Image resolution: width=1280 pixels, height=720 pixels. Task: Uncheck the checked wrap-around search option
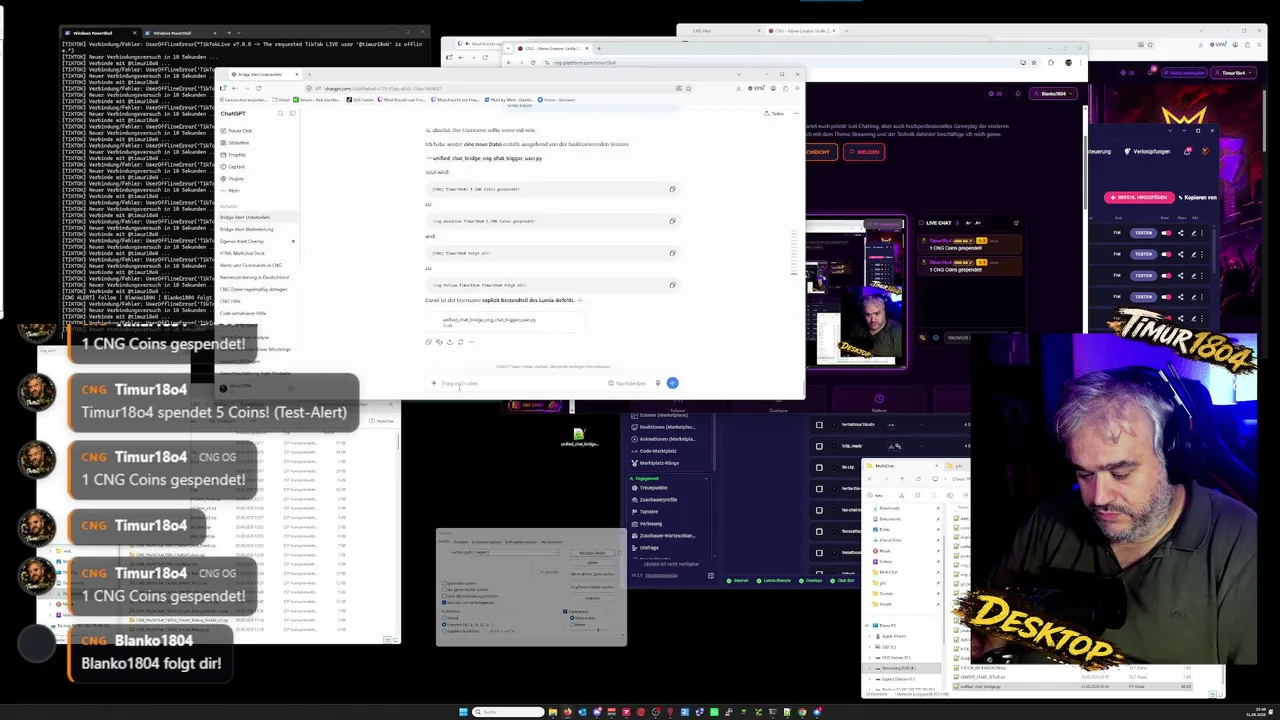click(444, 603)
